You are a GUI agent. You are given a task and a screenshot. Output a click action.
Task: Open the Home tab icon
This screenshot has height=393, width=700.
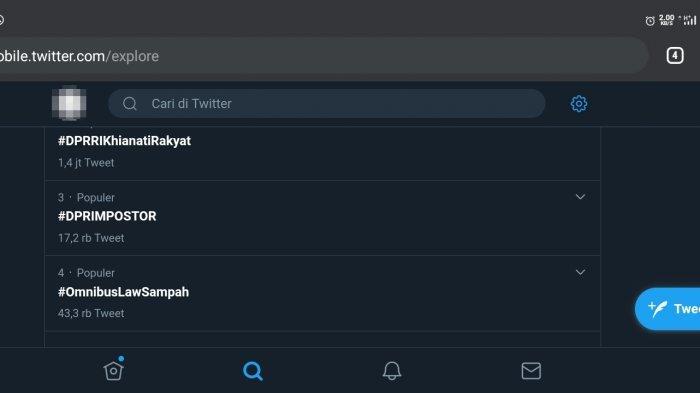pos(113,369)
